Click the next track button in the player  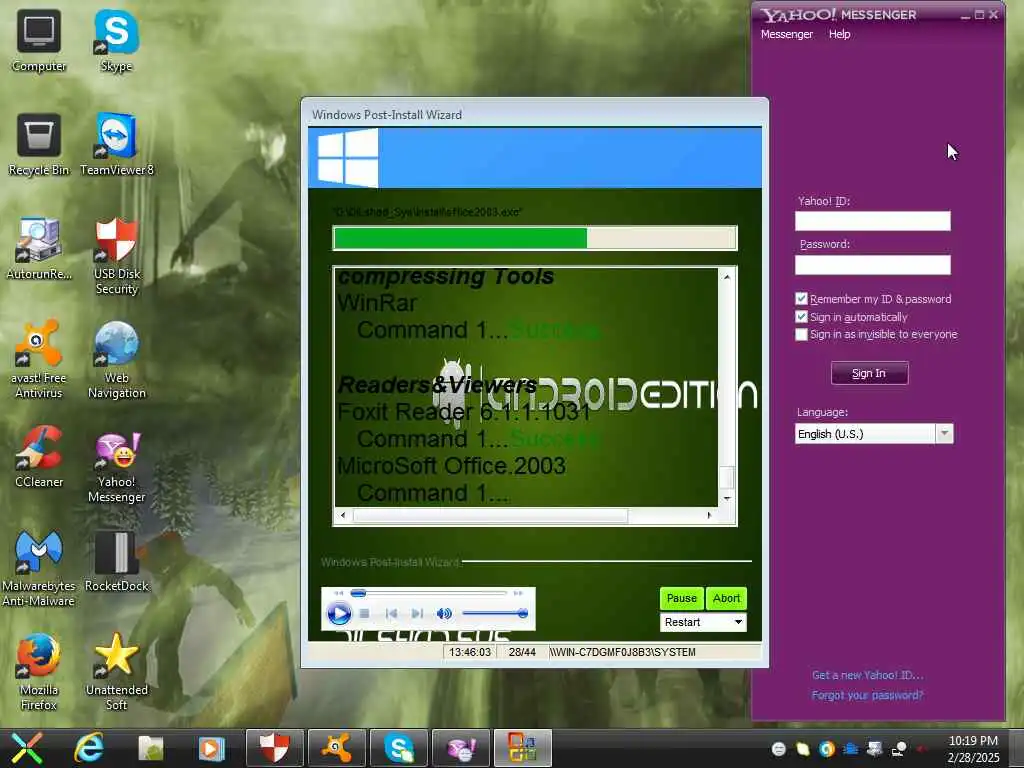pyautogui.click(x=417, y=613)
